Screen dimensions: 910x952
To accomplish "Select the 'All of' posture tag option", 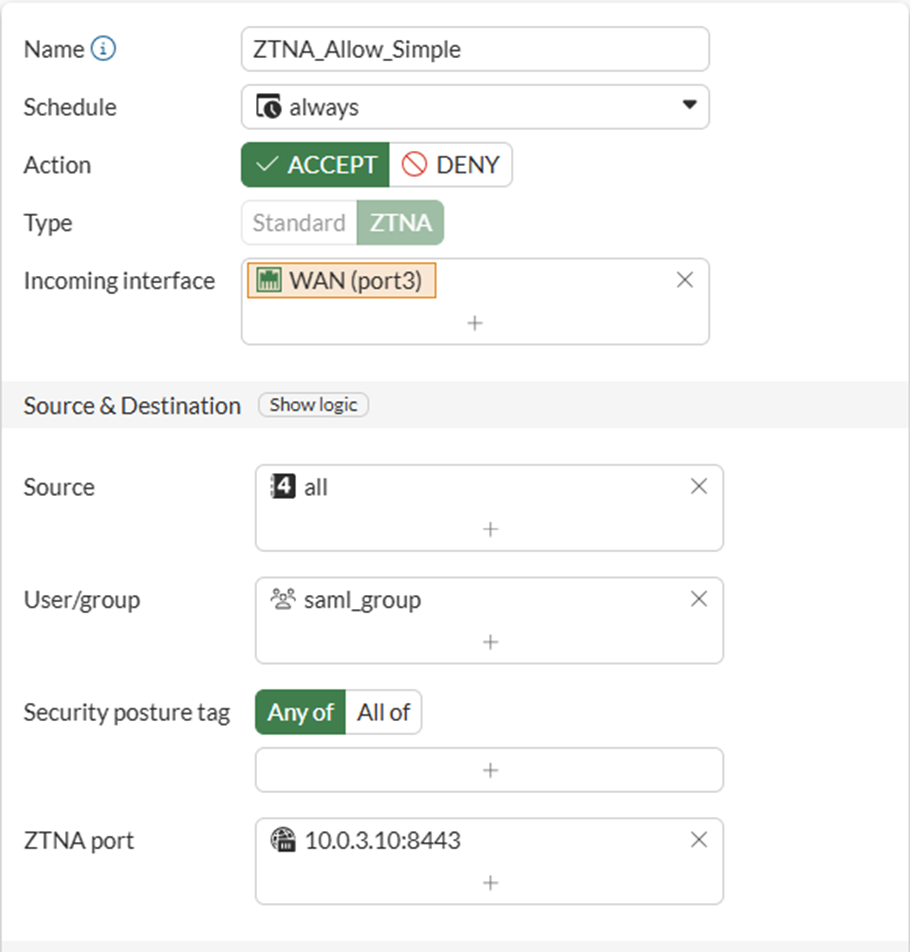I will (x=383, y=712).
